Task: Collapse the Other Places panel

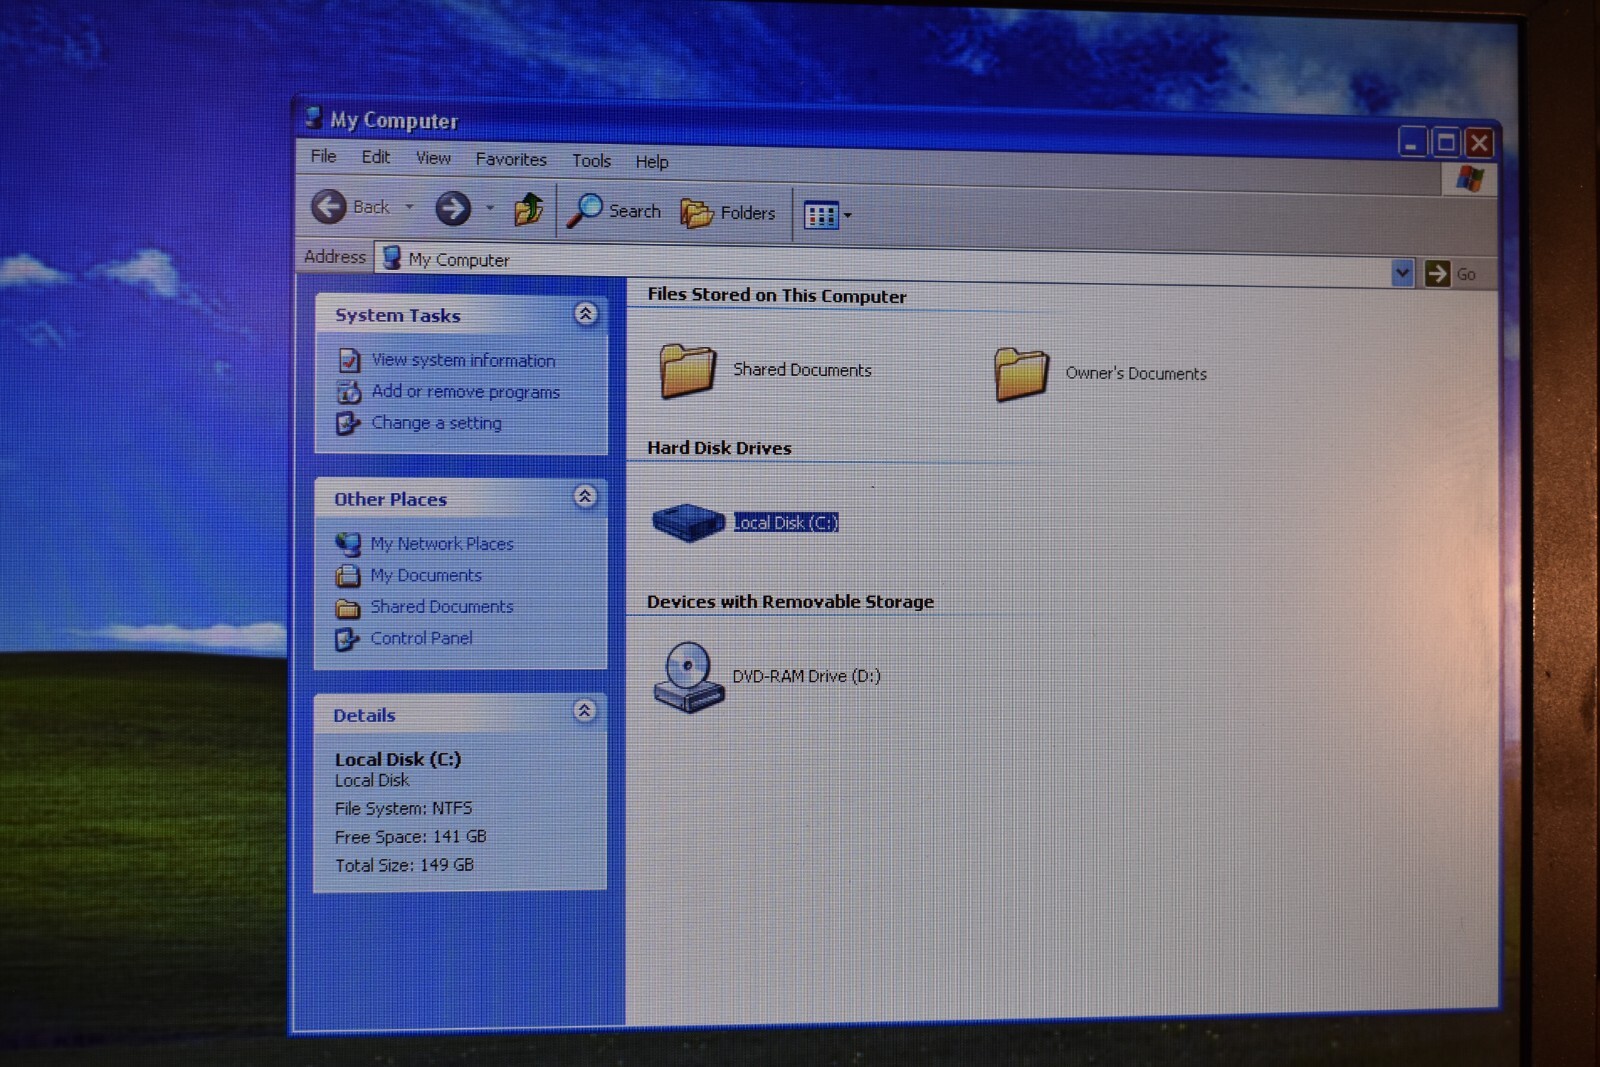Action: (586, 496)
